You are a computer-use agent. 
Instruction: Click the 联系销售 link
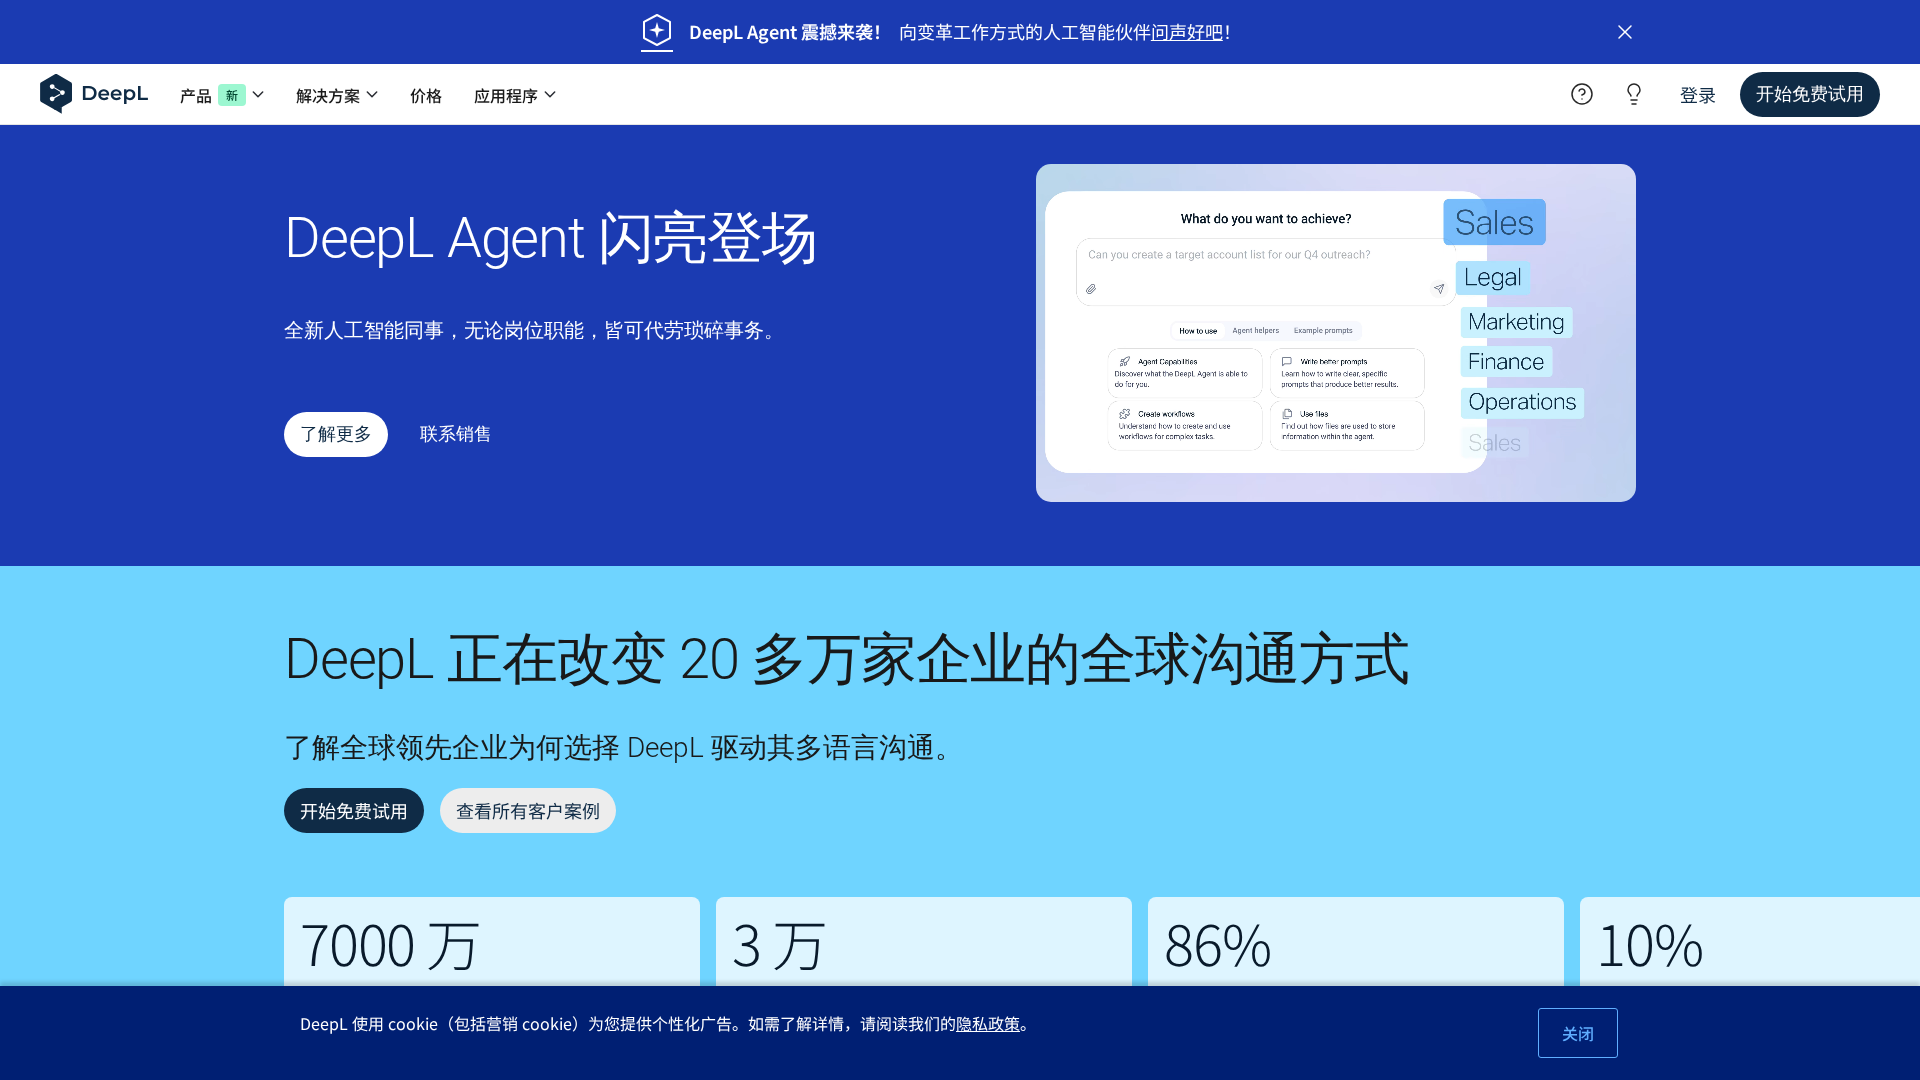pos(455,434)
